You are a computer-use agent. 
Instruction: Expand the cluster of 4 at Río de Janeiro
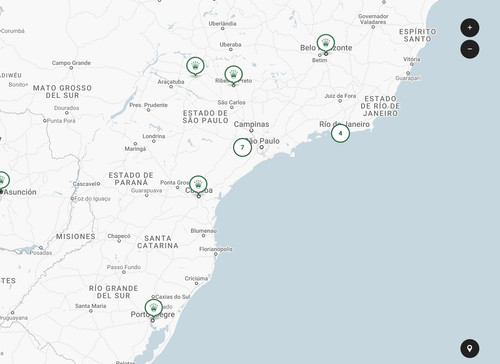340,133
